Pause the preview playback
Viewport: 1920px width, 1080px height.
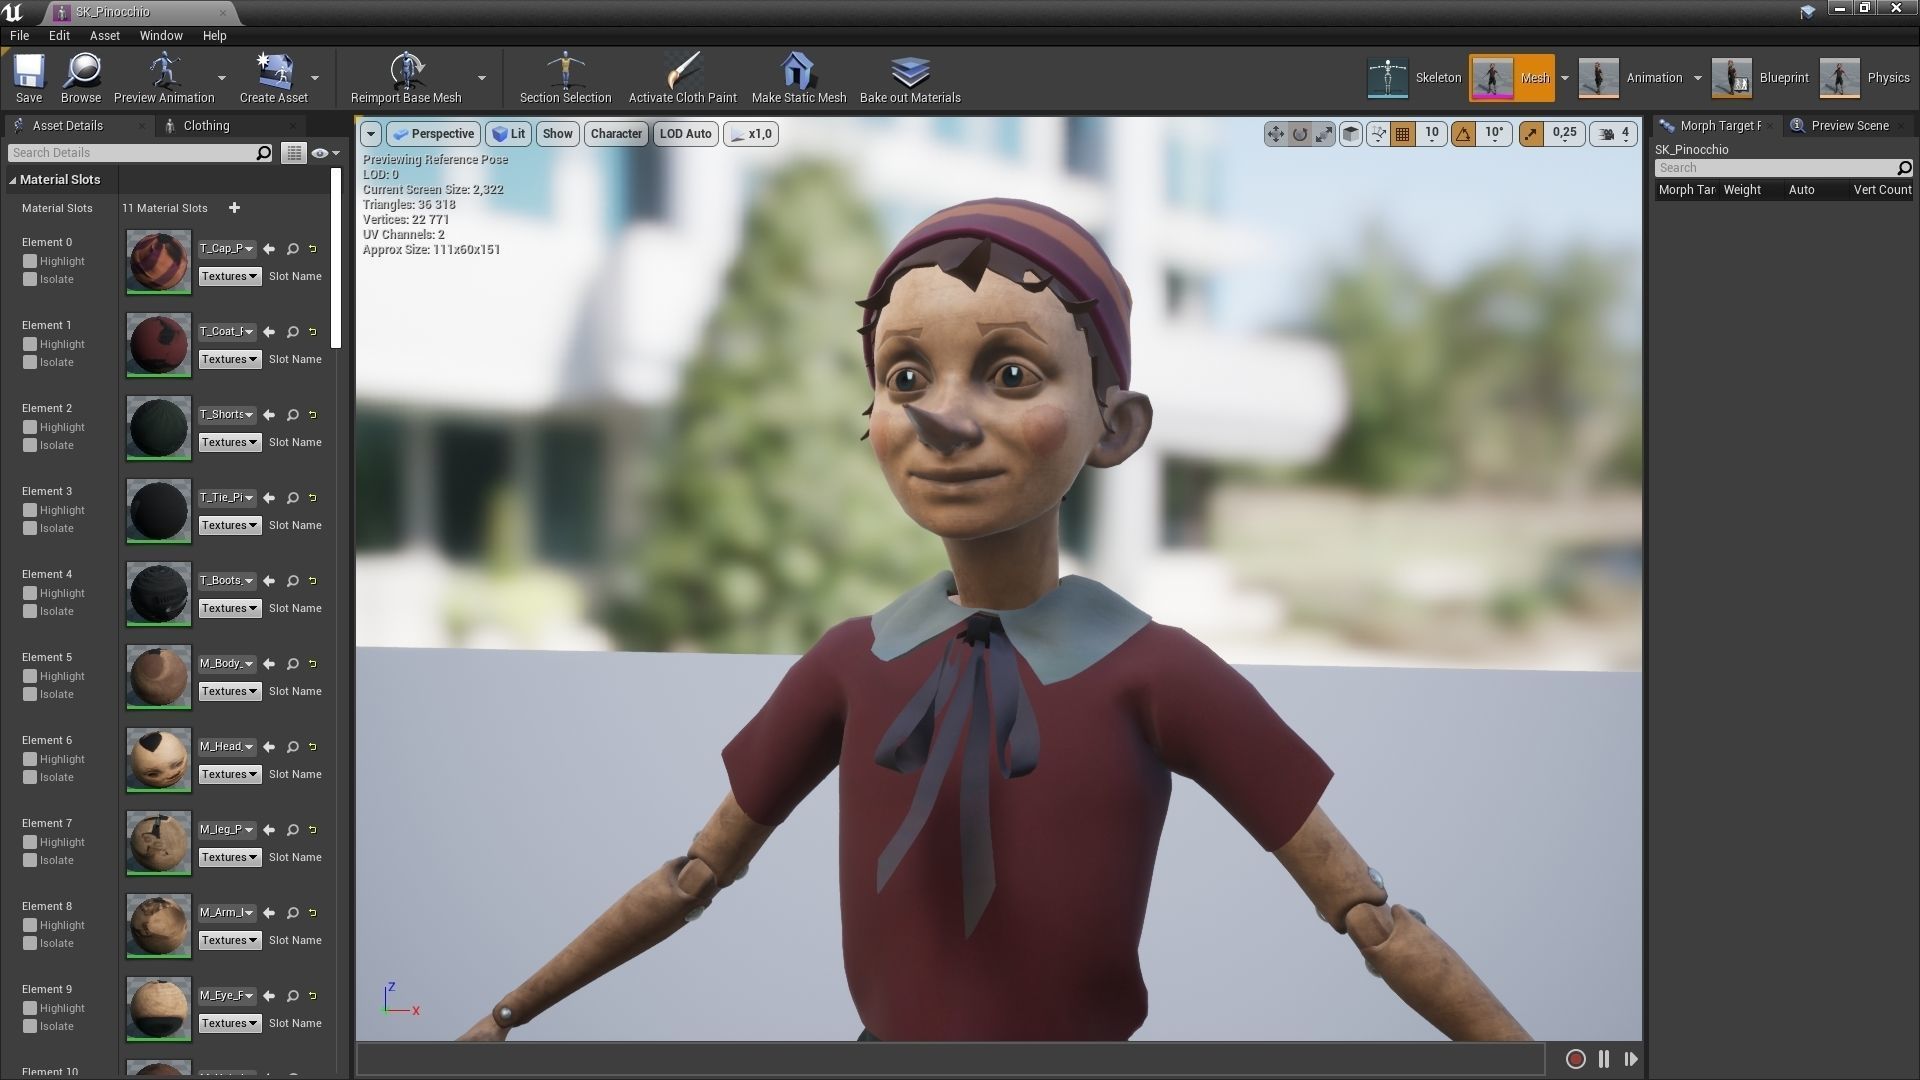[1604, 1059]
